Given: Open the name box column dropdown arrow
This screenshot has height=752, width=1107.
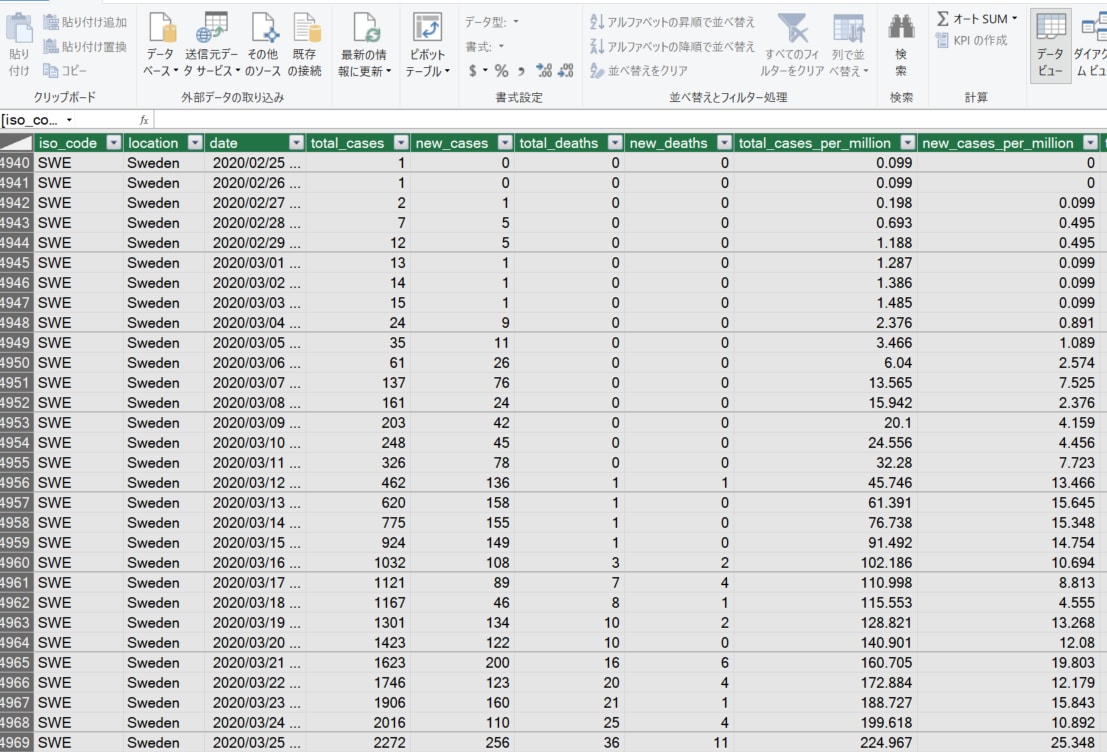Looking at the screenshot, I should (x=69, y=120).
